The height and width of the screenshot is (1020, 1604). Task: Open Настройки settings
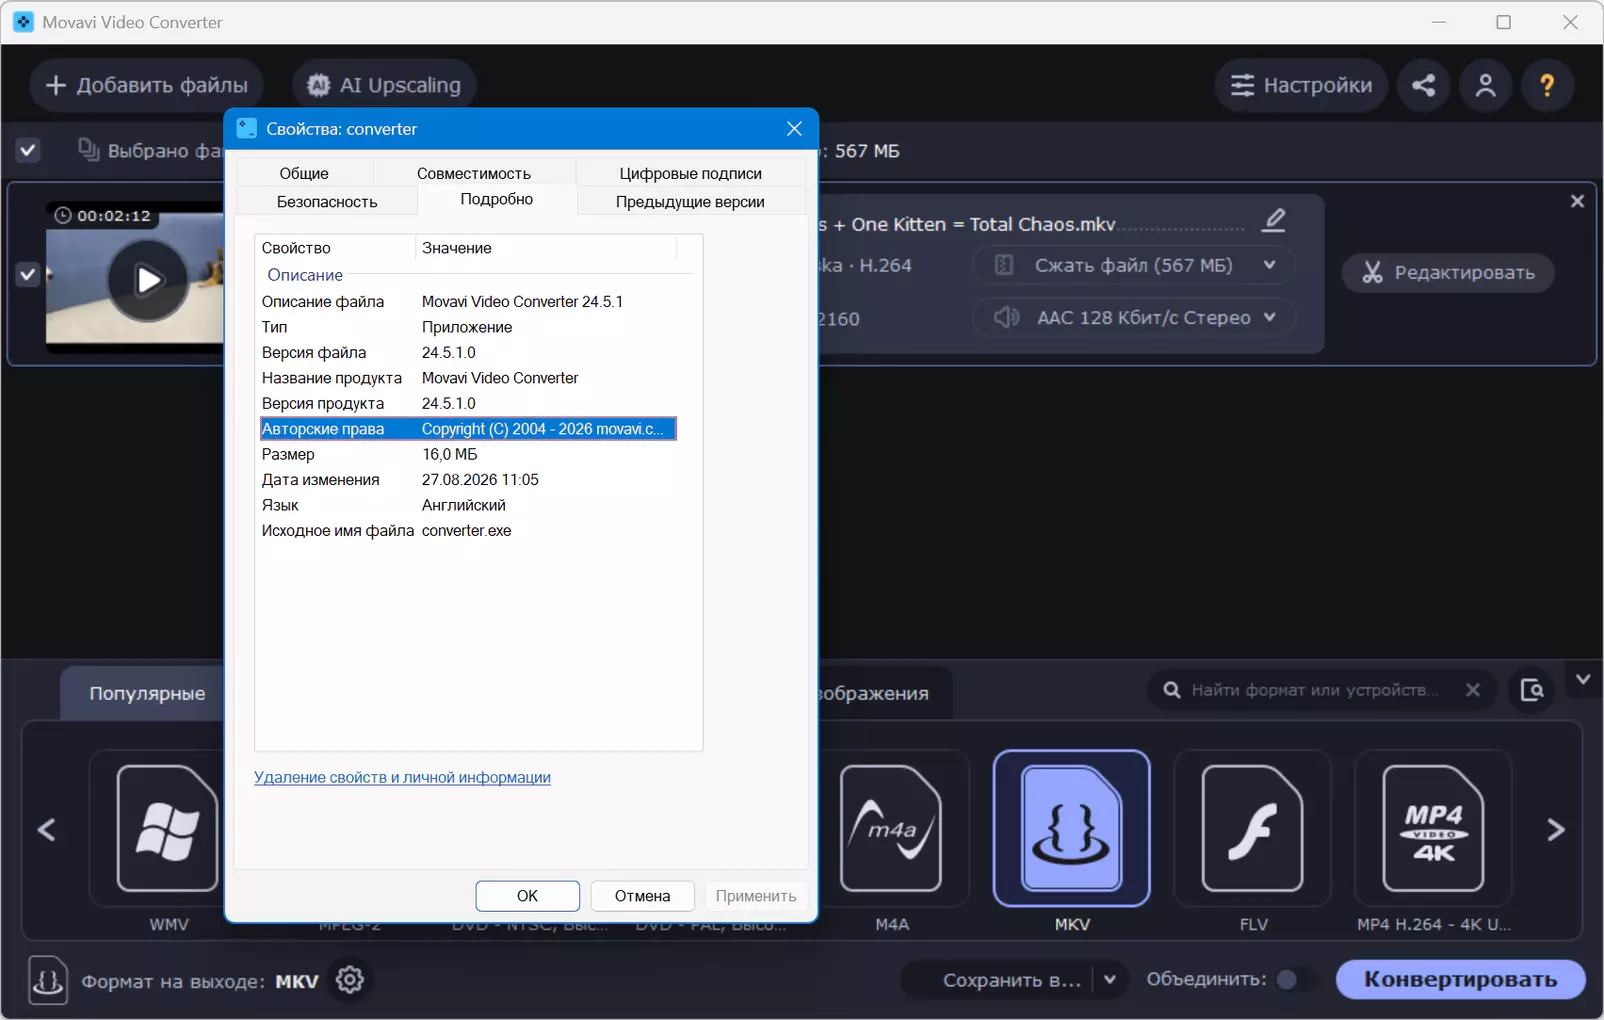(1301, 85)
